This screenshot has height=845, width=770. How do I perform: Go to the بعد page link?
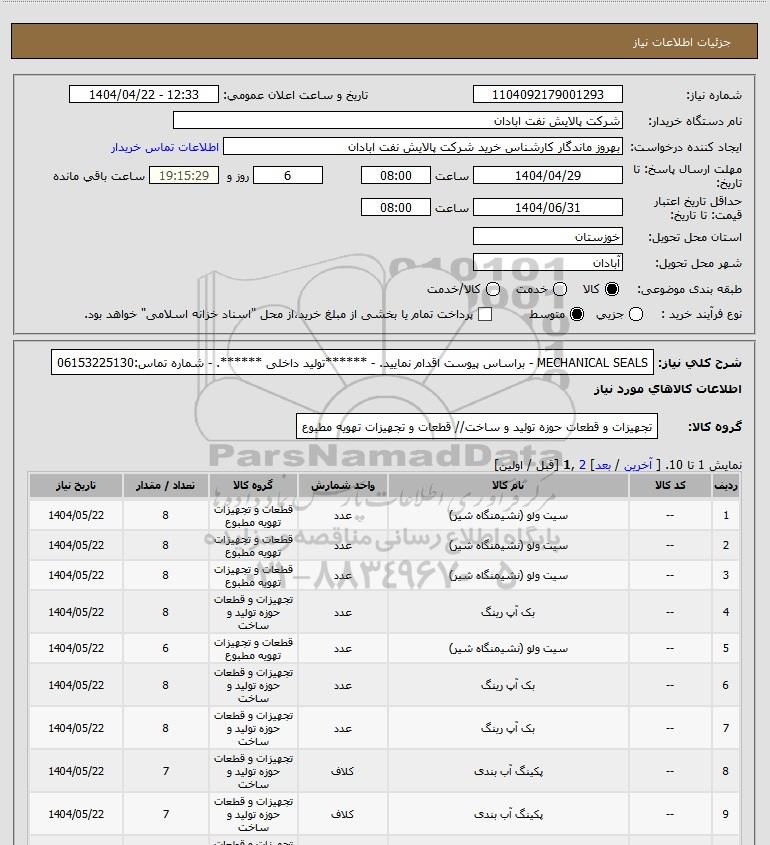coord(602,465)
